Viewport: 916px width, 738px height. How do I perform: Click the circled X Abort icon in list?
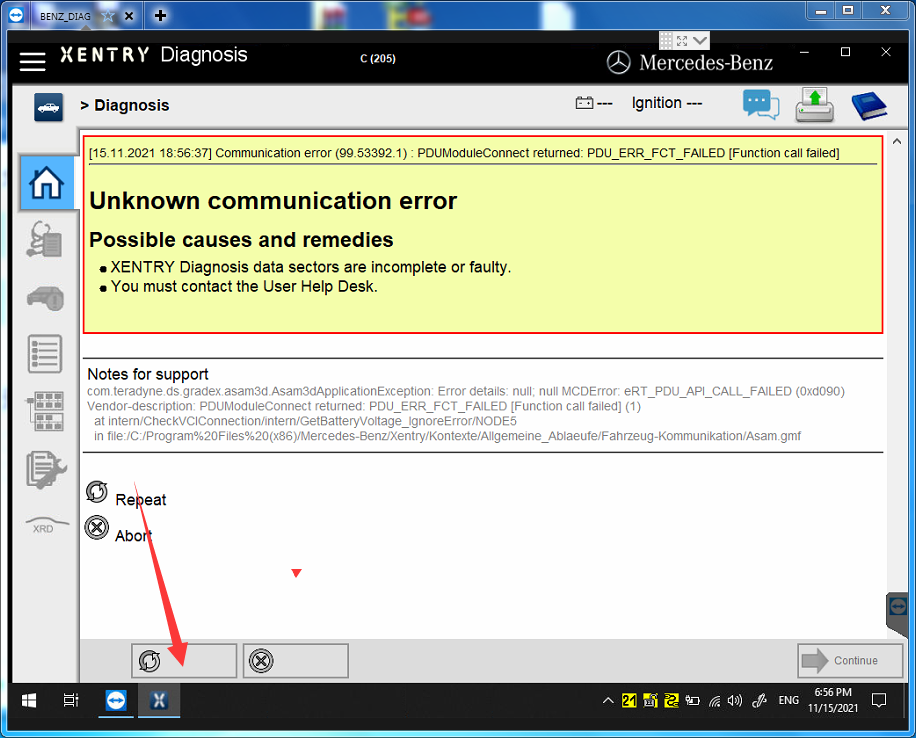96,528
